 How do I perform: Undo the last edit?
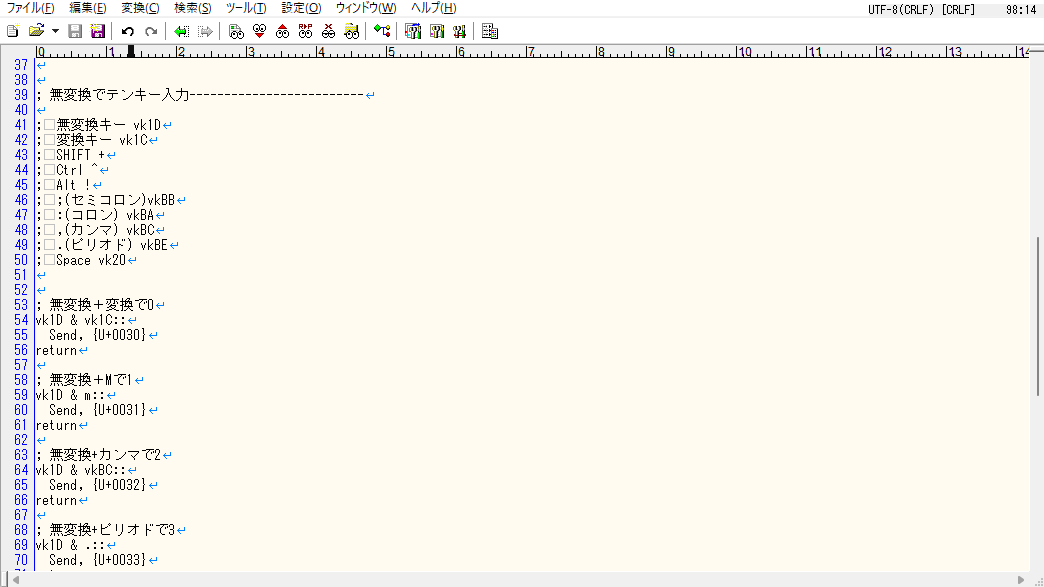pos(128,31)
